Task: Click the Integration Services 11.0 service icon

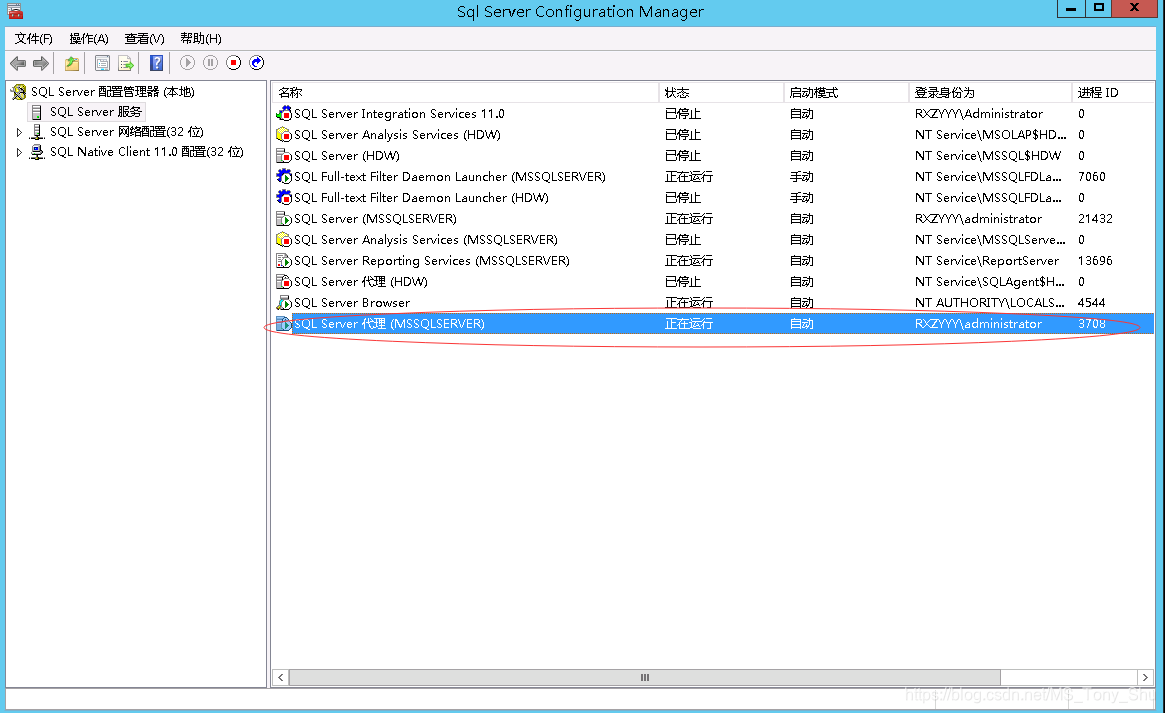Action: 284,114
